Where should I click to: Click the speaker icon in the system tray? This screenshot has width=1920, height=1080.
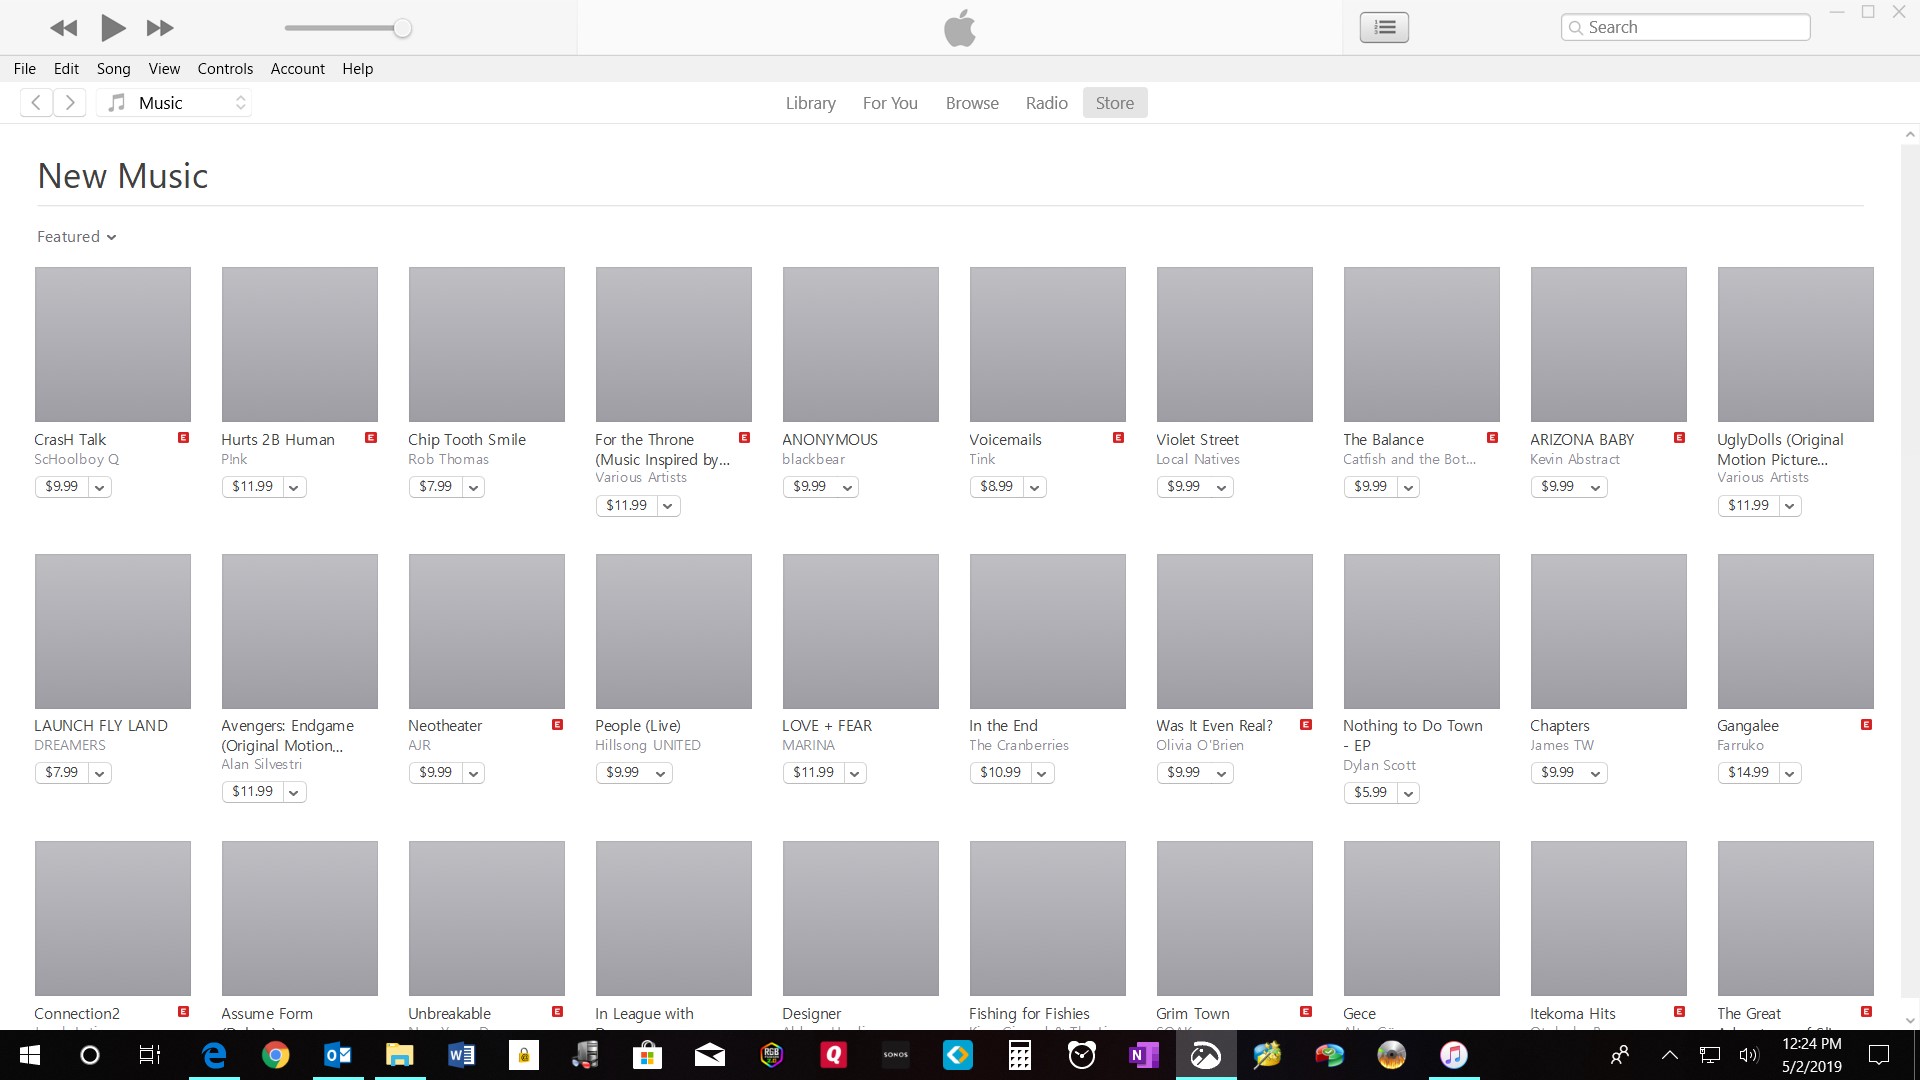pyautogui.click(x=1748, y=1055)
